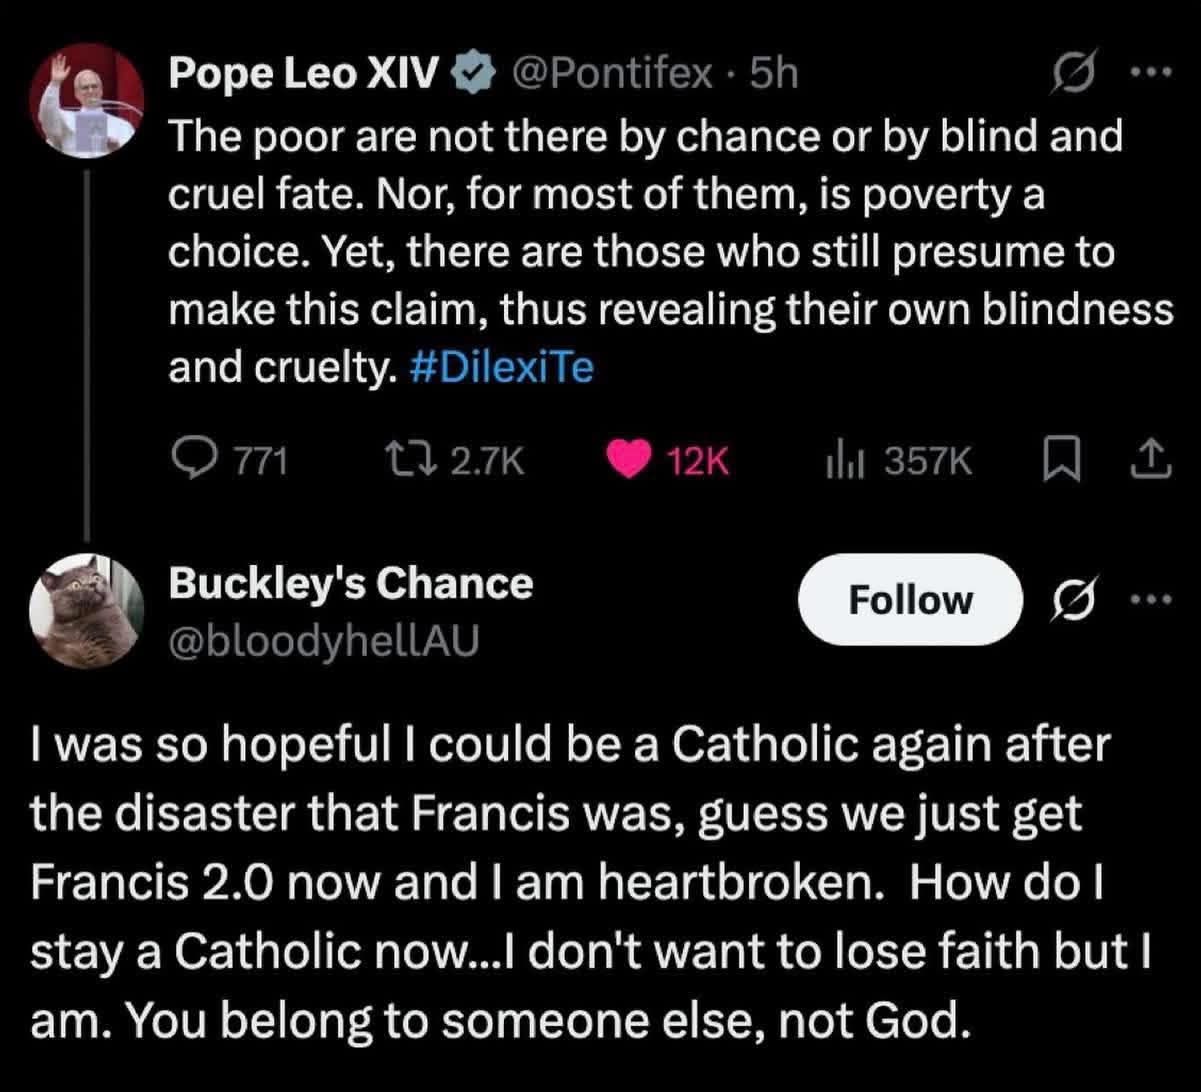View the cat avatar of Buckley's Chance
This screenshot has width=1201, height=1092.
85,608
